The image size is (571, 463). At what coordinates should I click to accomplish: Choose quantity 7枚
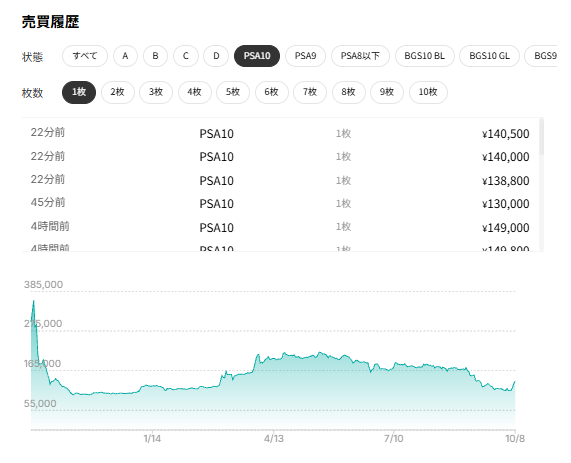310,92
